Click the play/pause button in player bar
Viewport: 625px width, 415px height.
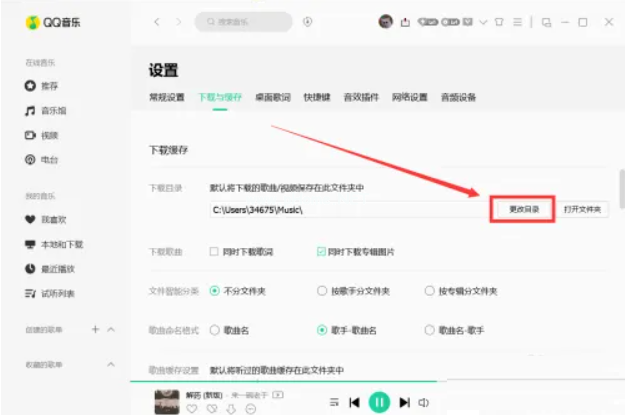pyautogui.click(x=378, y=402)
